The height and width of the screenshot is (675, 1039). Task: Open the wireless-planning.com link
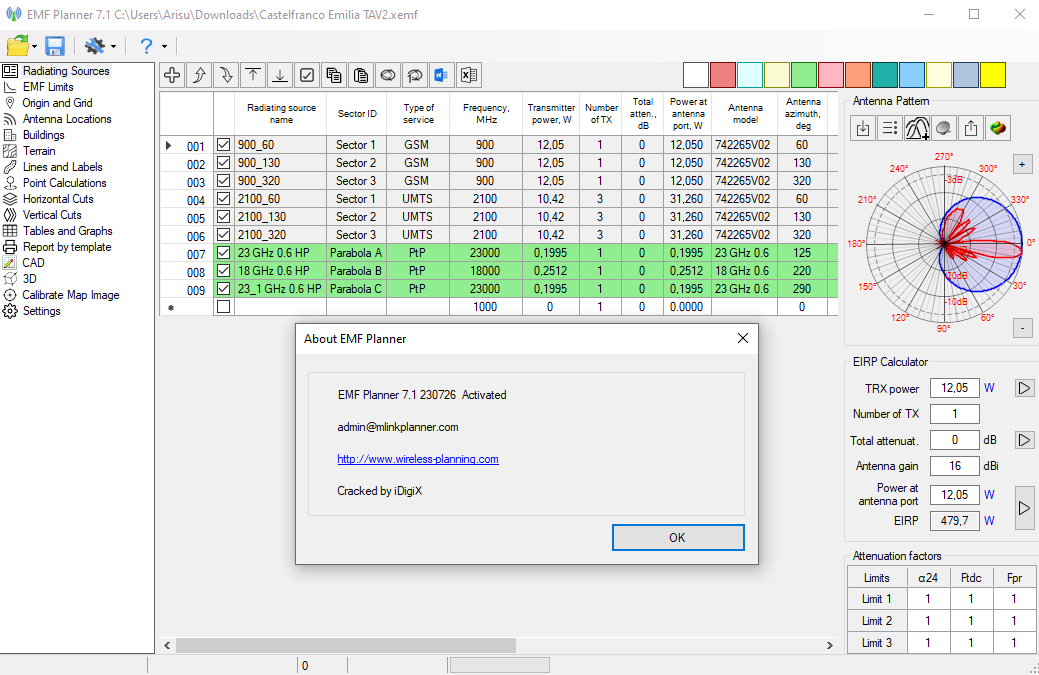click(417, 459)
